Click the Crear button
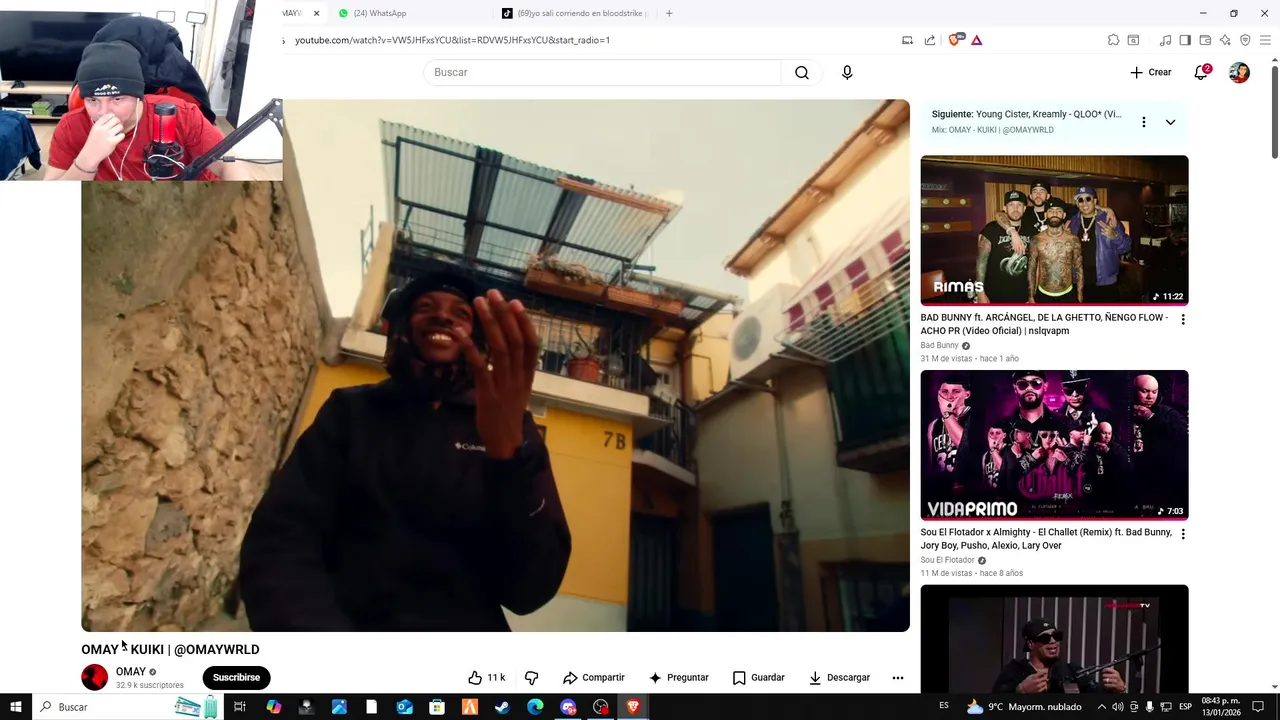This screenshot has width=1280, height=720. (x=1150, y=72)
